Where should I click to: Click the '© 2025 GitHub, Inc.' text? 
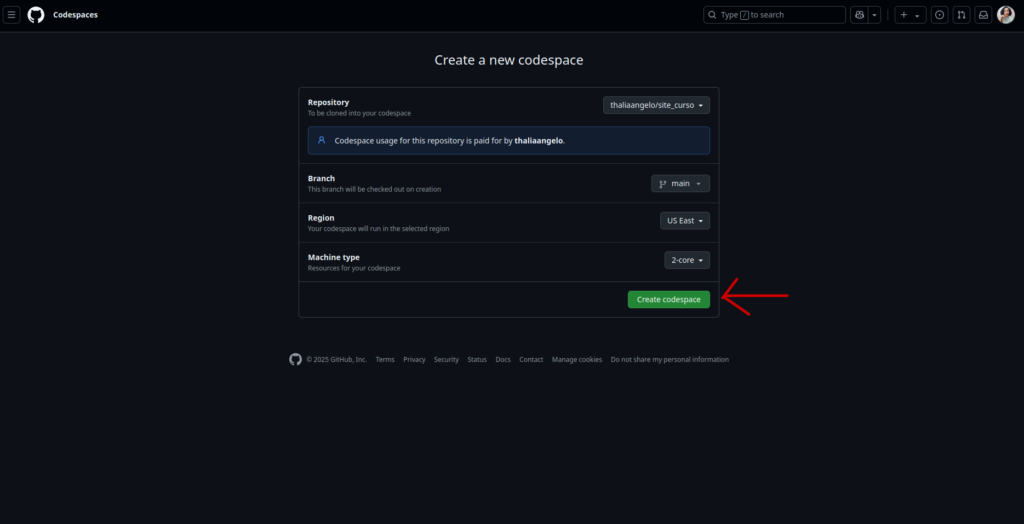pyautogui.click(x=336, y=360)
